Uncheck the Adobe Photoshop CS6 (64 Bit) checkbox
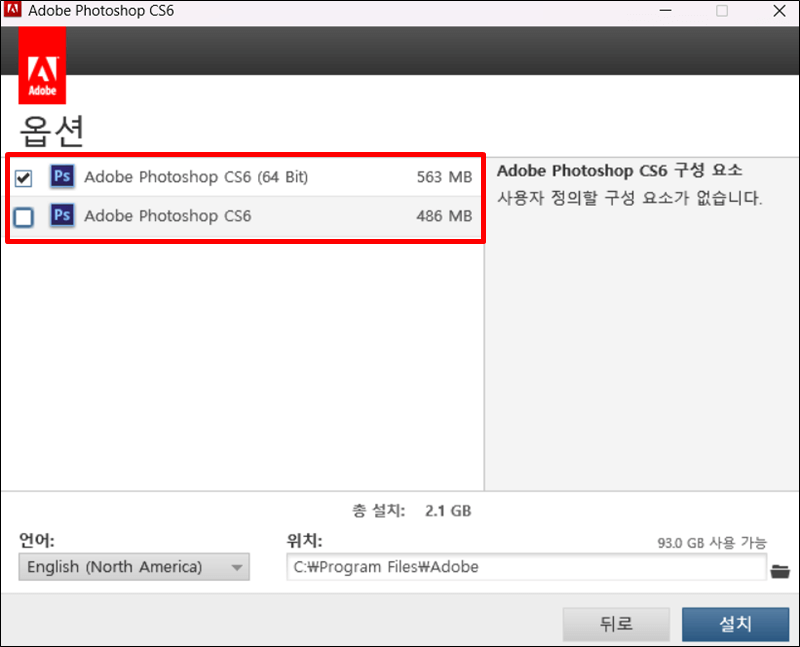Viewport: 800px width, 647px height. pos(23,176)
